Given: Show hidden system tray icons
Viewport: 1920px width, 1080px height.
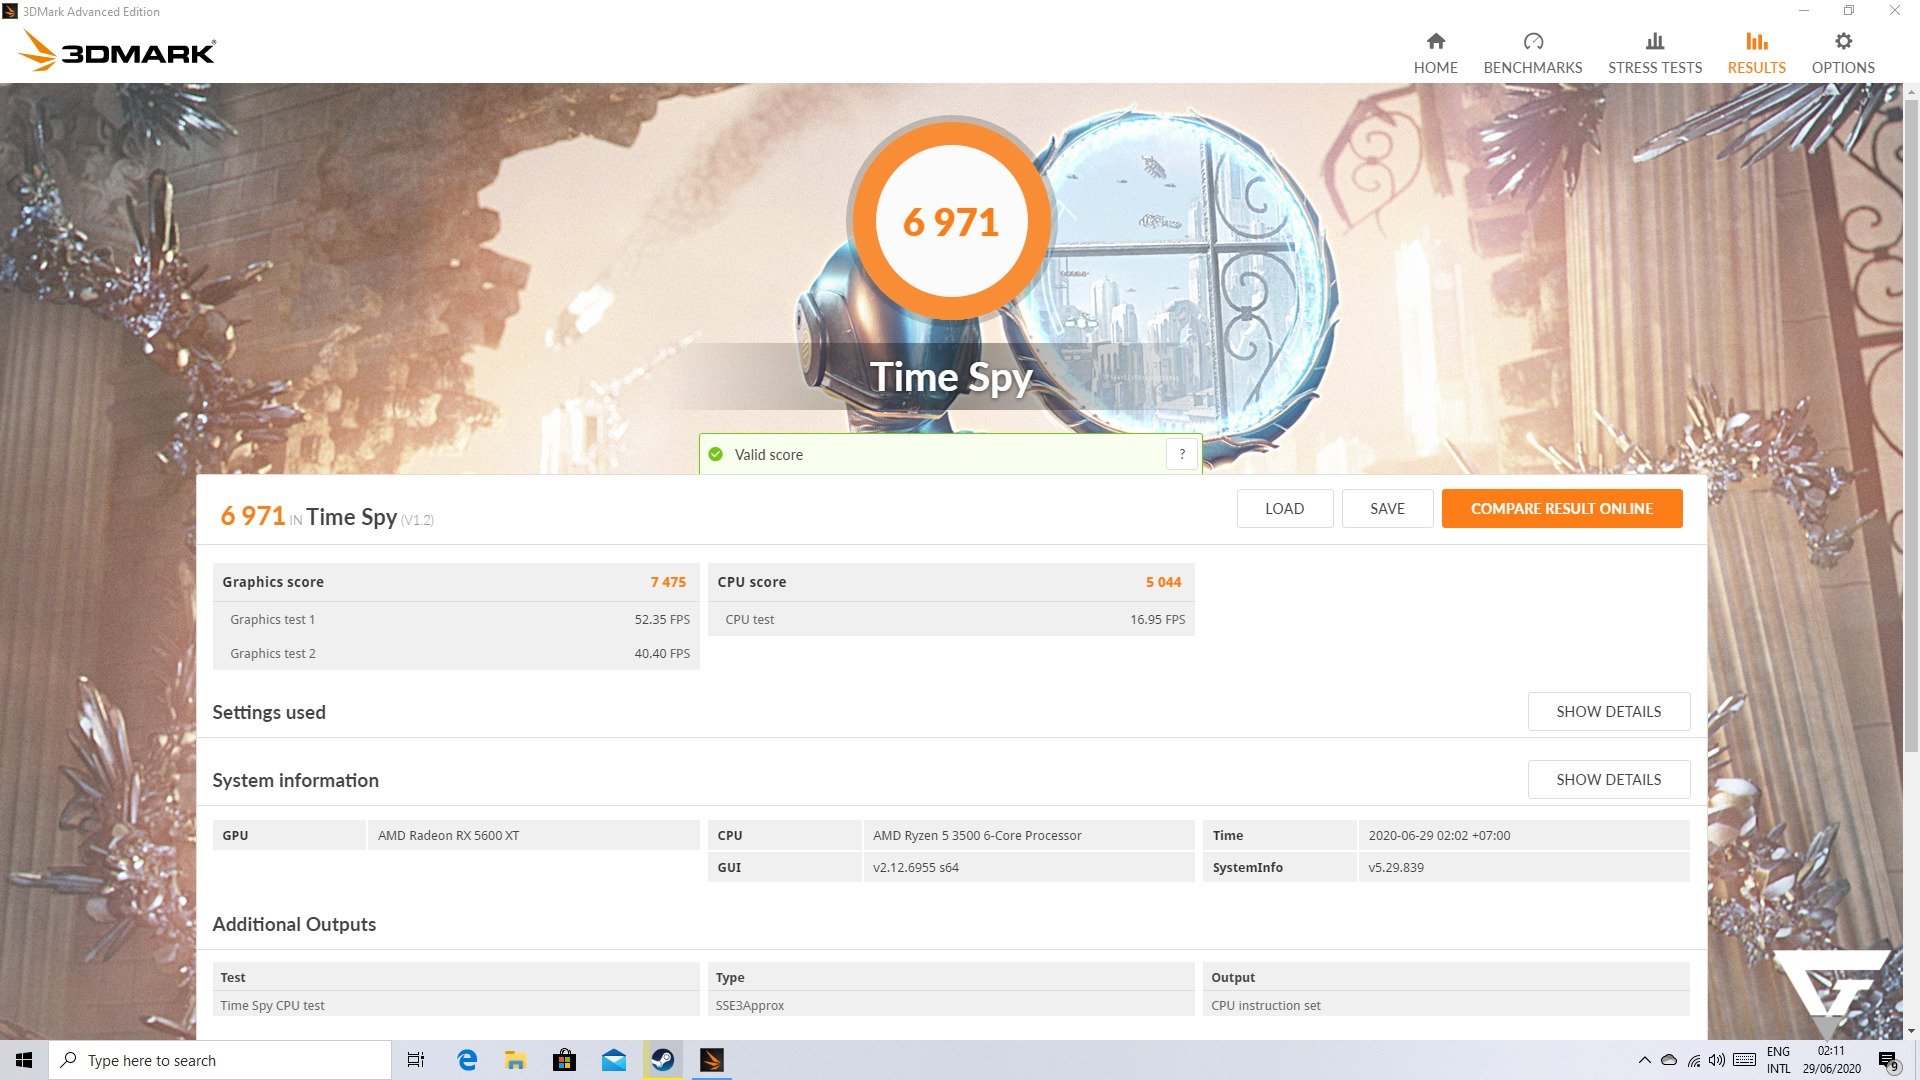Looking at the screenshot, I should 1644,1060.
